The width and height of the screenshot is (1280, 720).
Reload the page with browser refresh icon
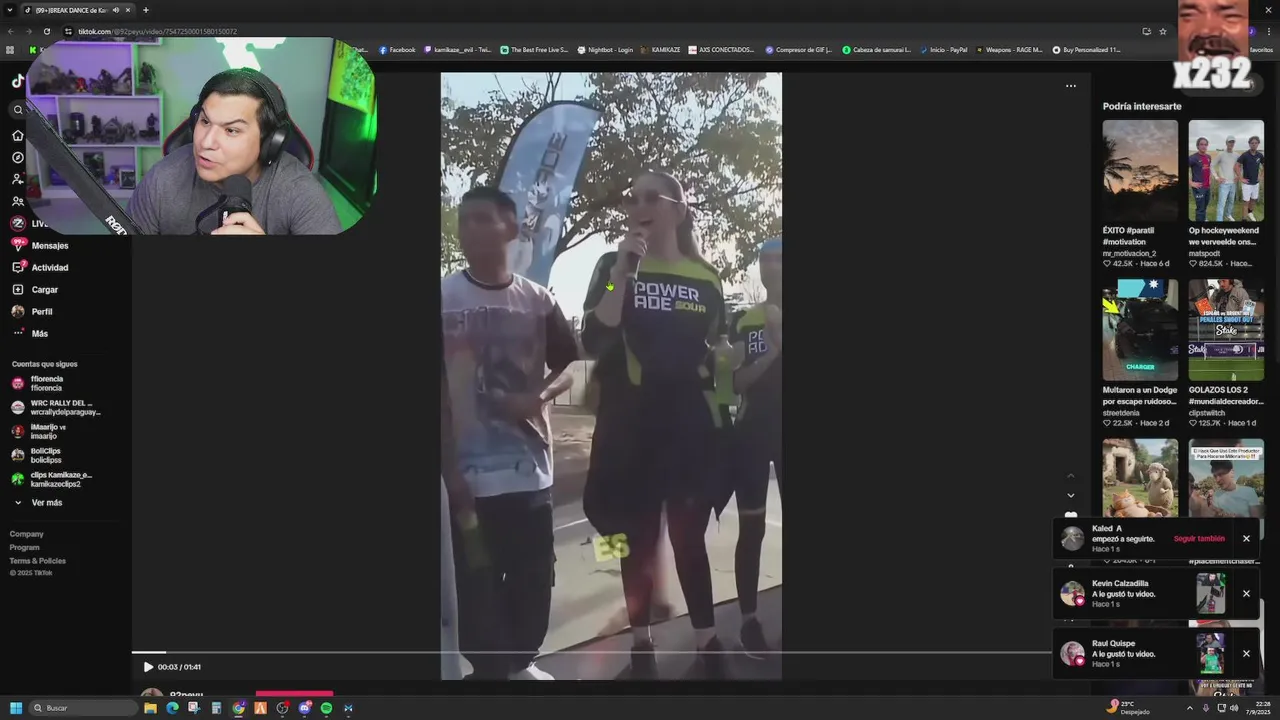coord(46,31)
